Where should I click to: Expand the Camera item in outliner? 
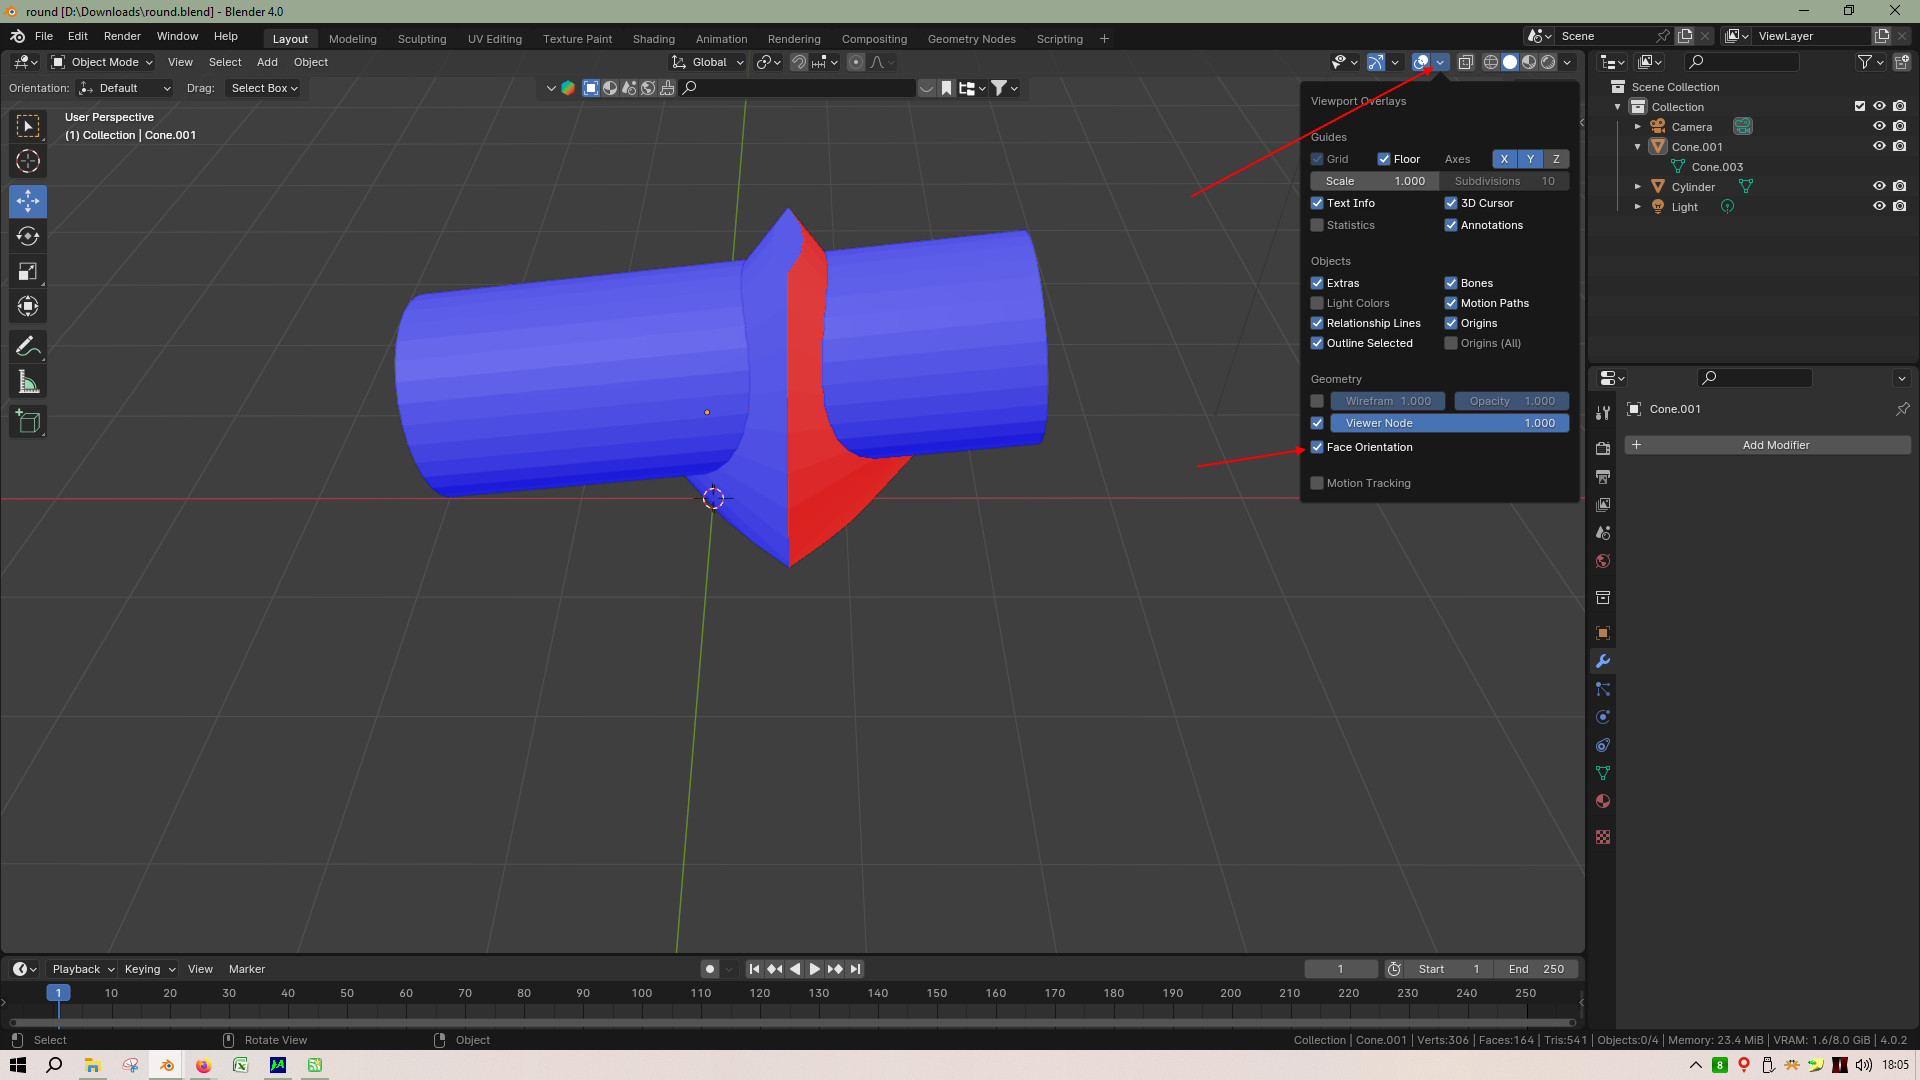(x=1638, y=127)
